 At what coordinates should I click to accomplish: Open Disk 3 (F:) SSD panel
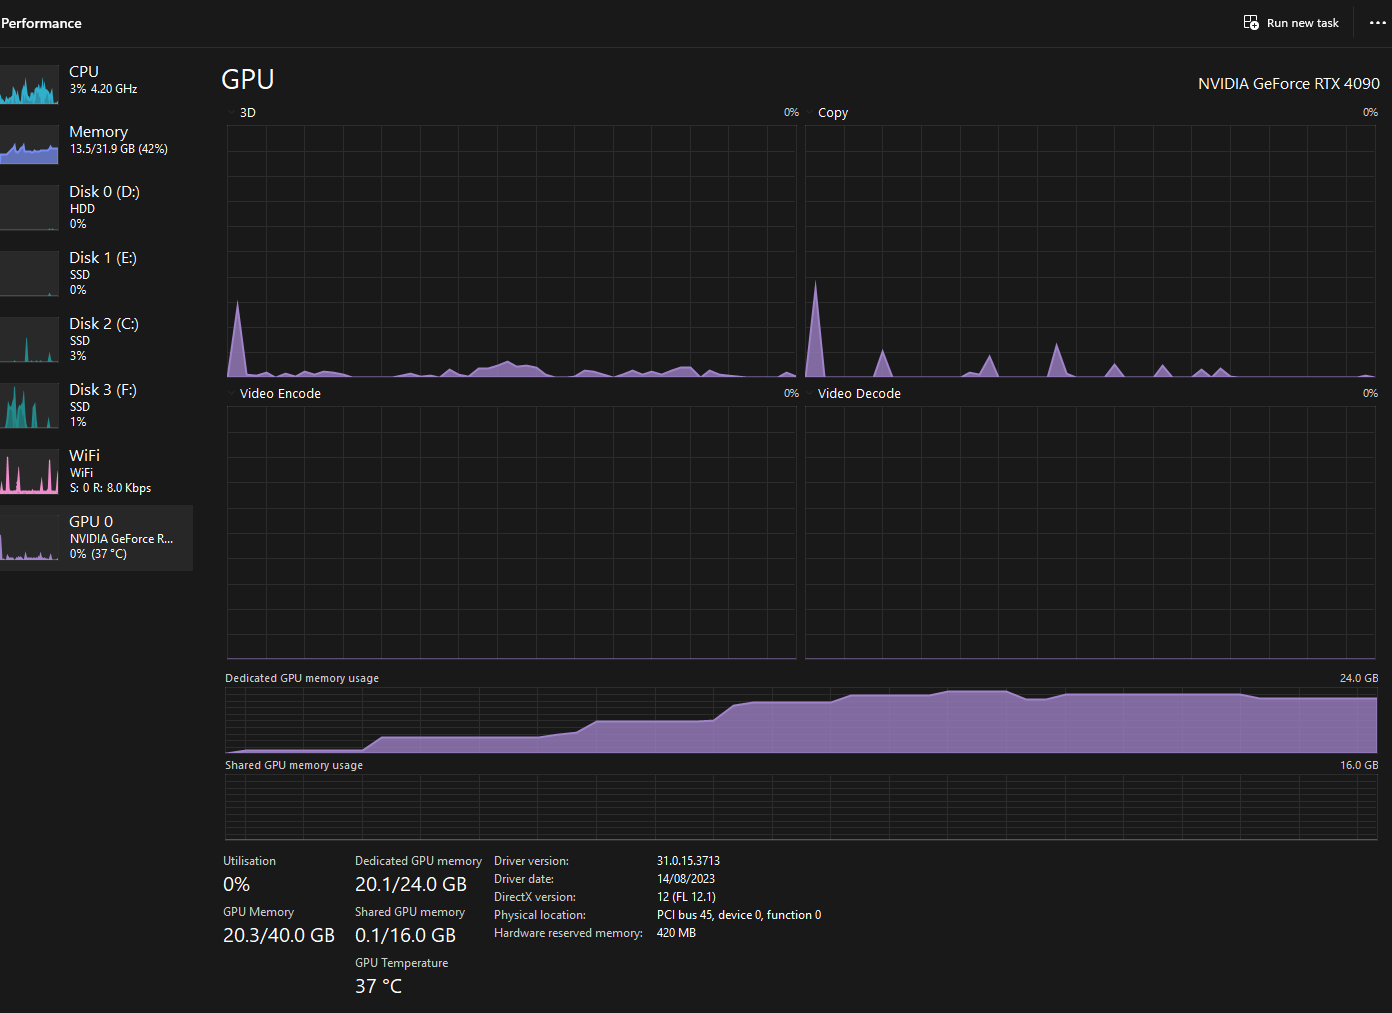pos(97,404)
